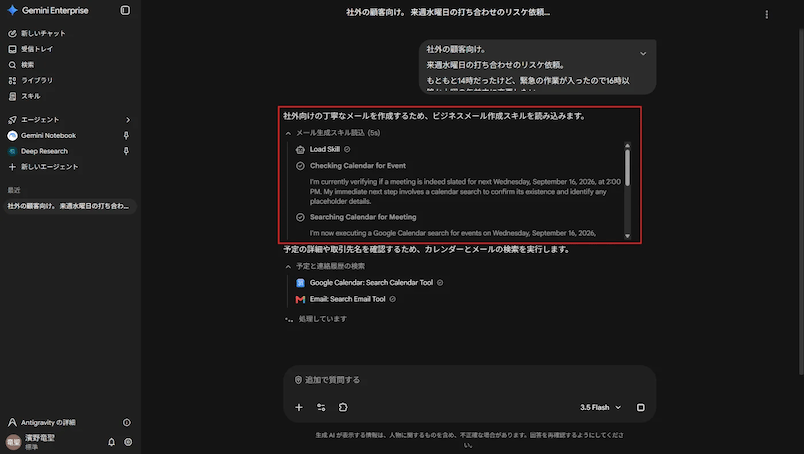Click the follow-up question input field

click(469, 380)
